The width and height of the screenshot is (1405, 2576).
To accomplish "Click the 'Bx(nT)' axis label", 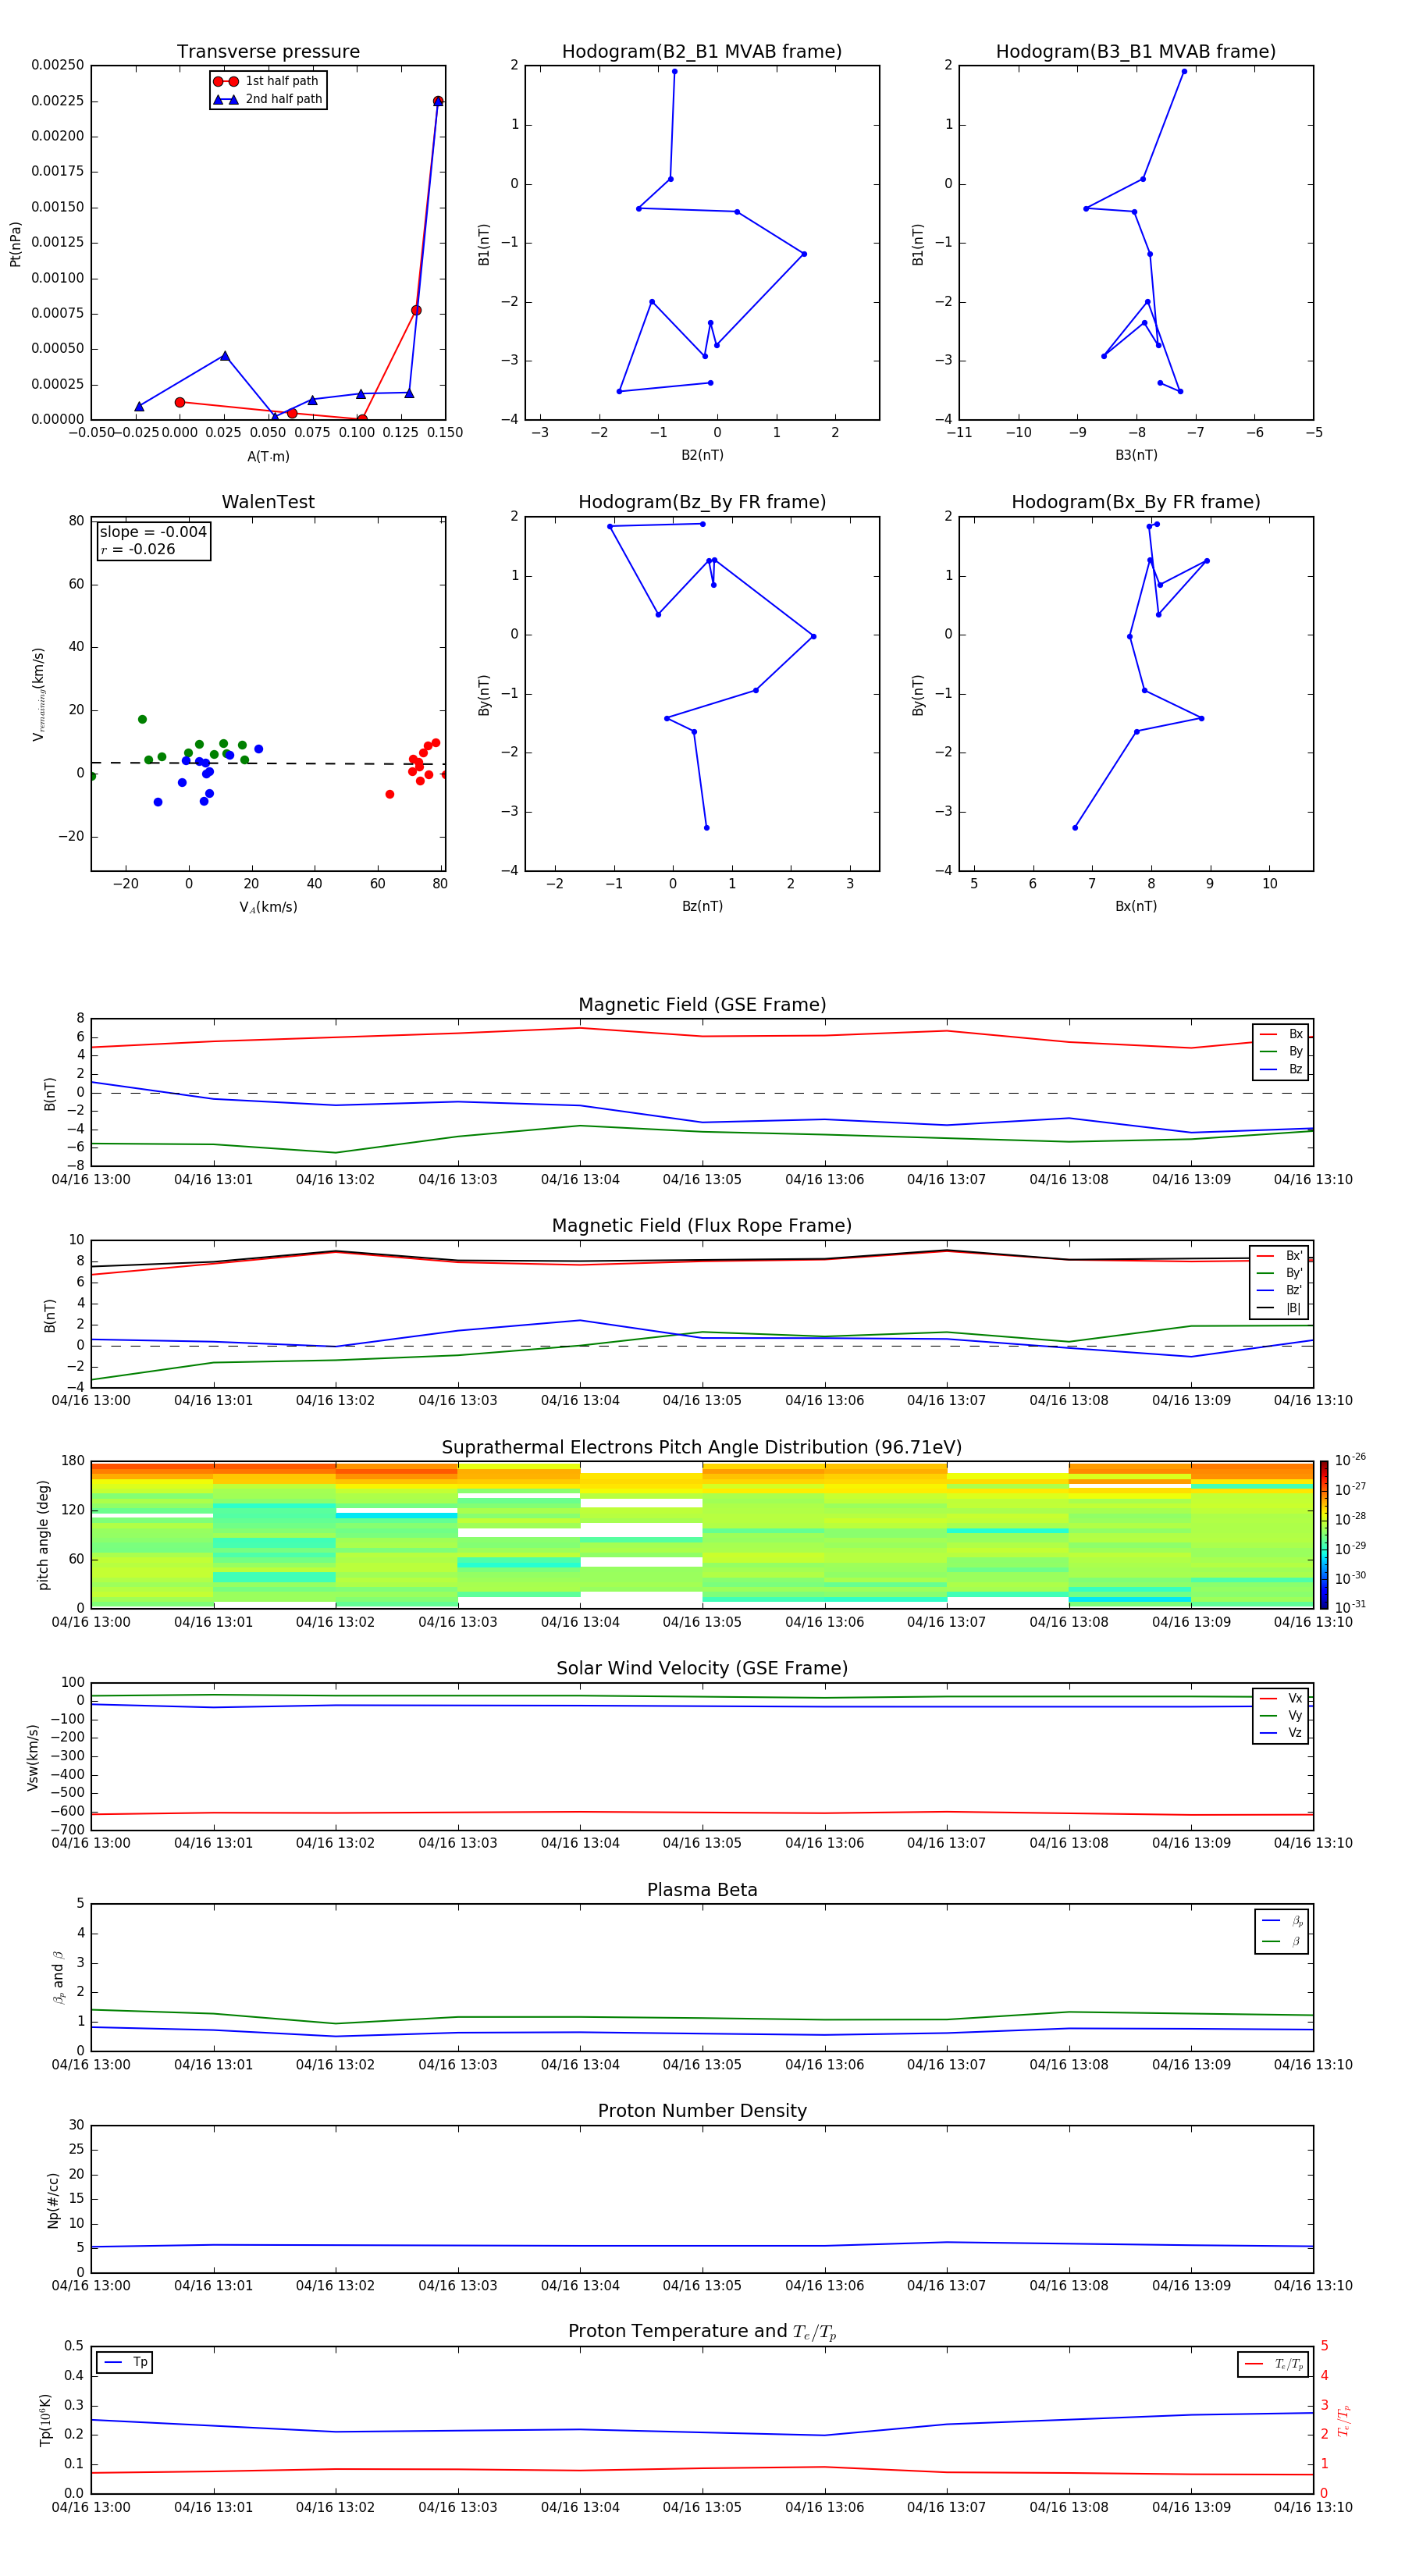I will click(1136, 906).
